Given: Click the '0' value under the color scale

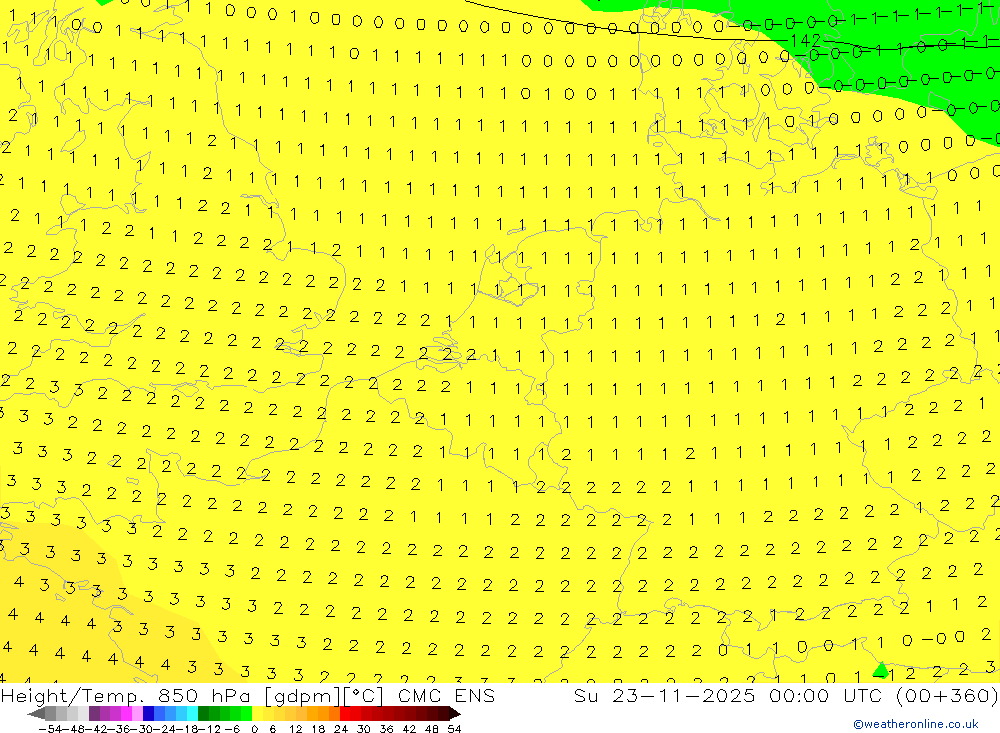Looking at the screenshot, I should (254, 729).
